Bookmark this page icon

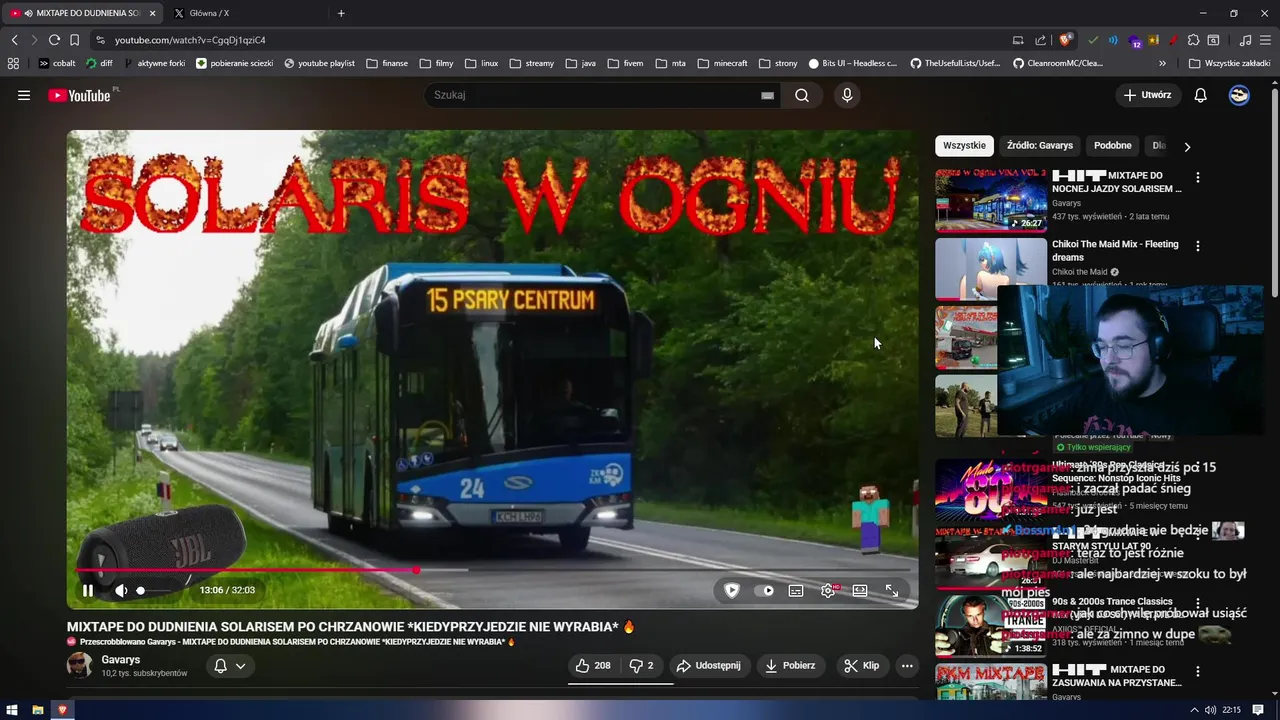click(x=74, y=40)
